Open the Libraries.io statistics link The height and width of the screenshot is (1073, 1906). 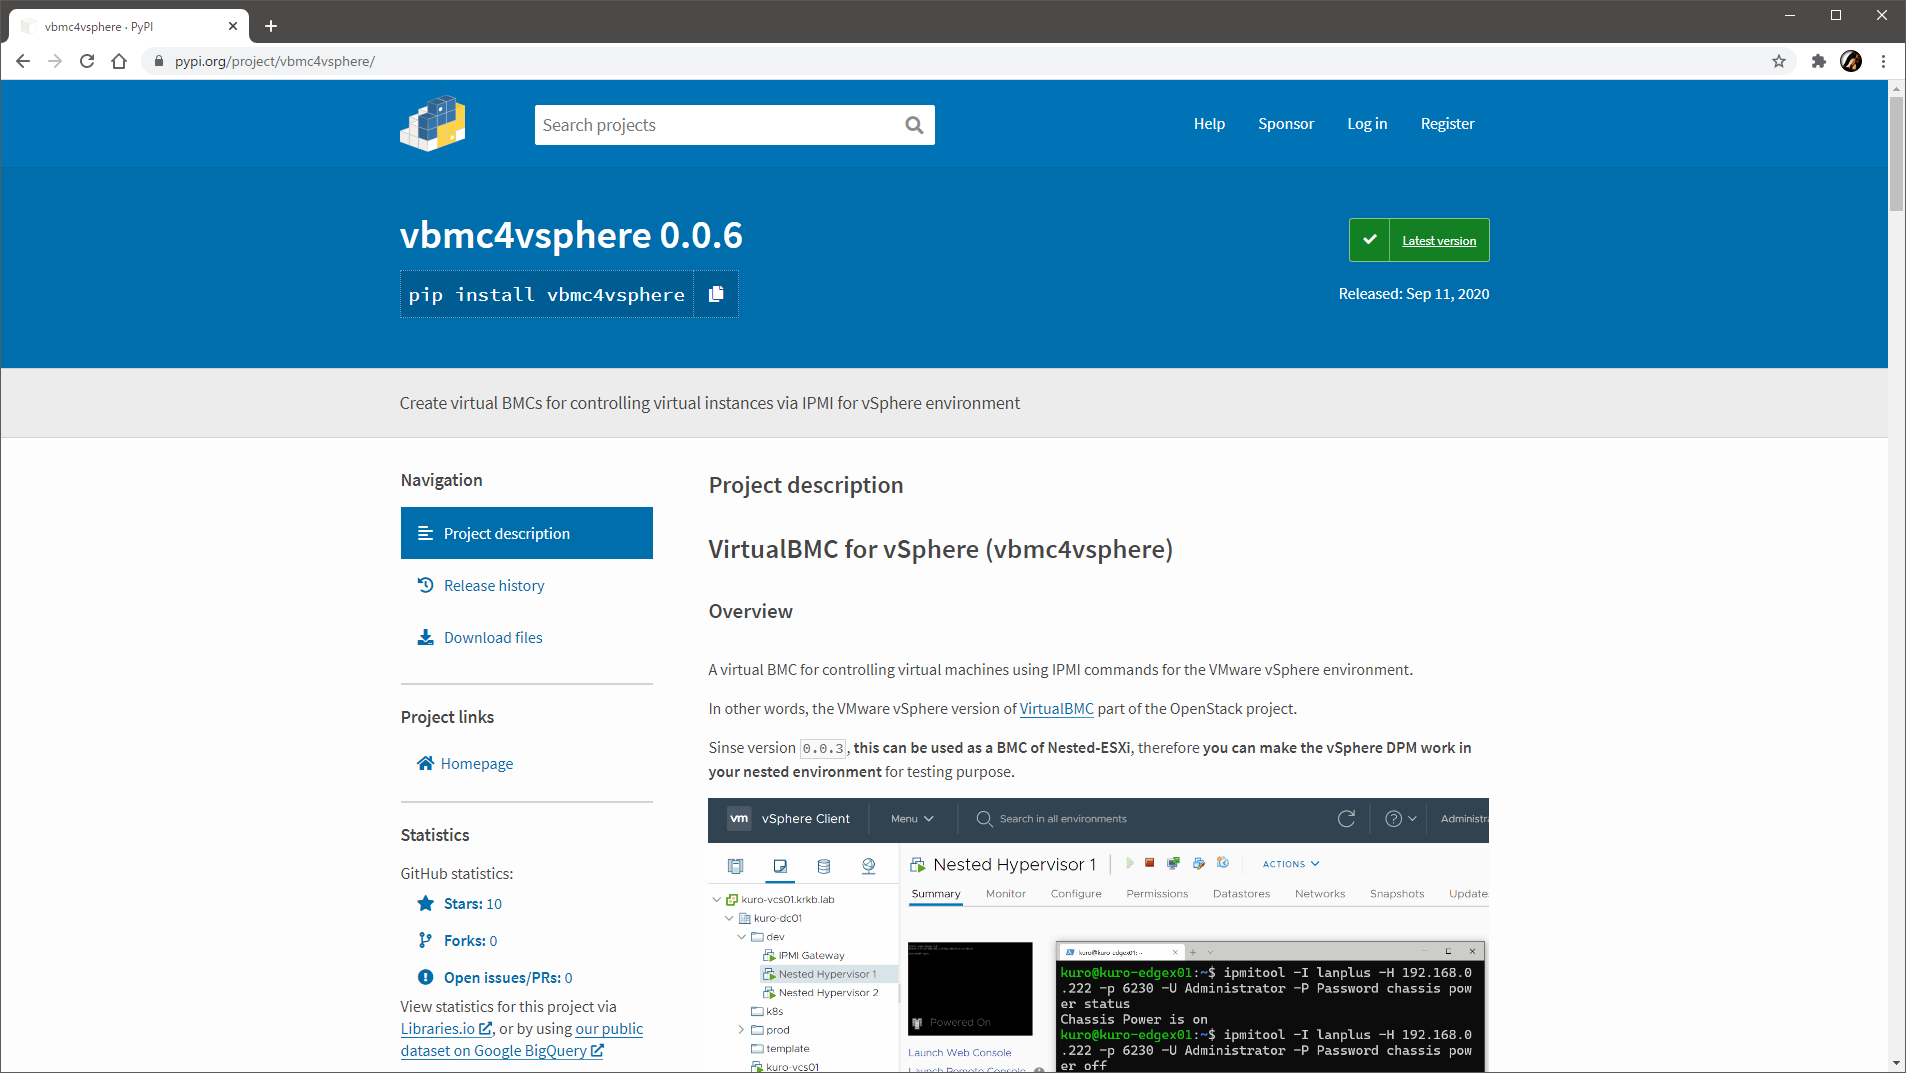point(439,1028)
